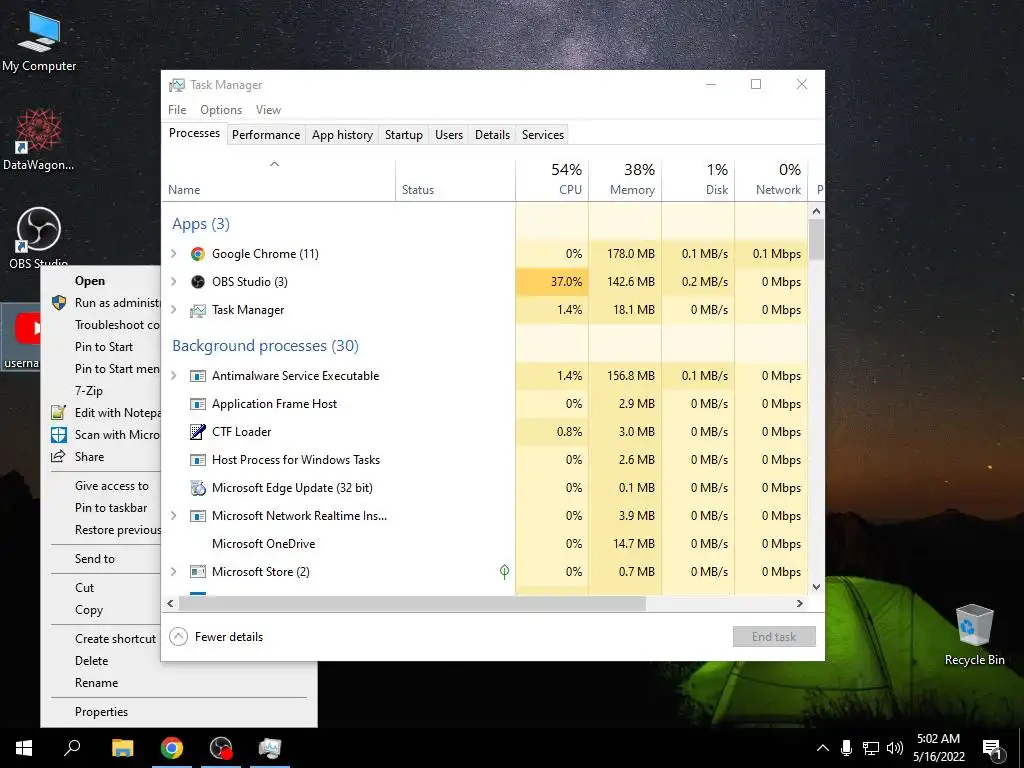Screen dimensions: 1024x768
Task: Collapse view with Fewer details
Action: coord(216,637)
